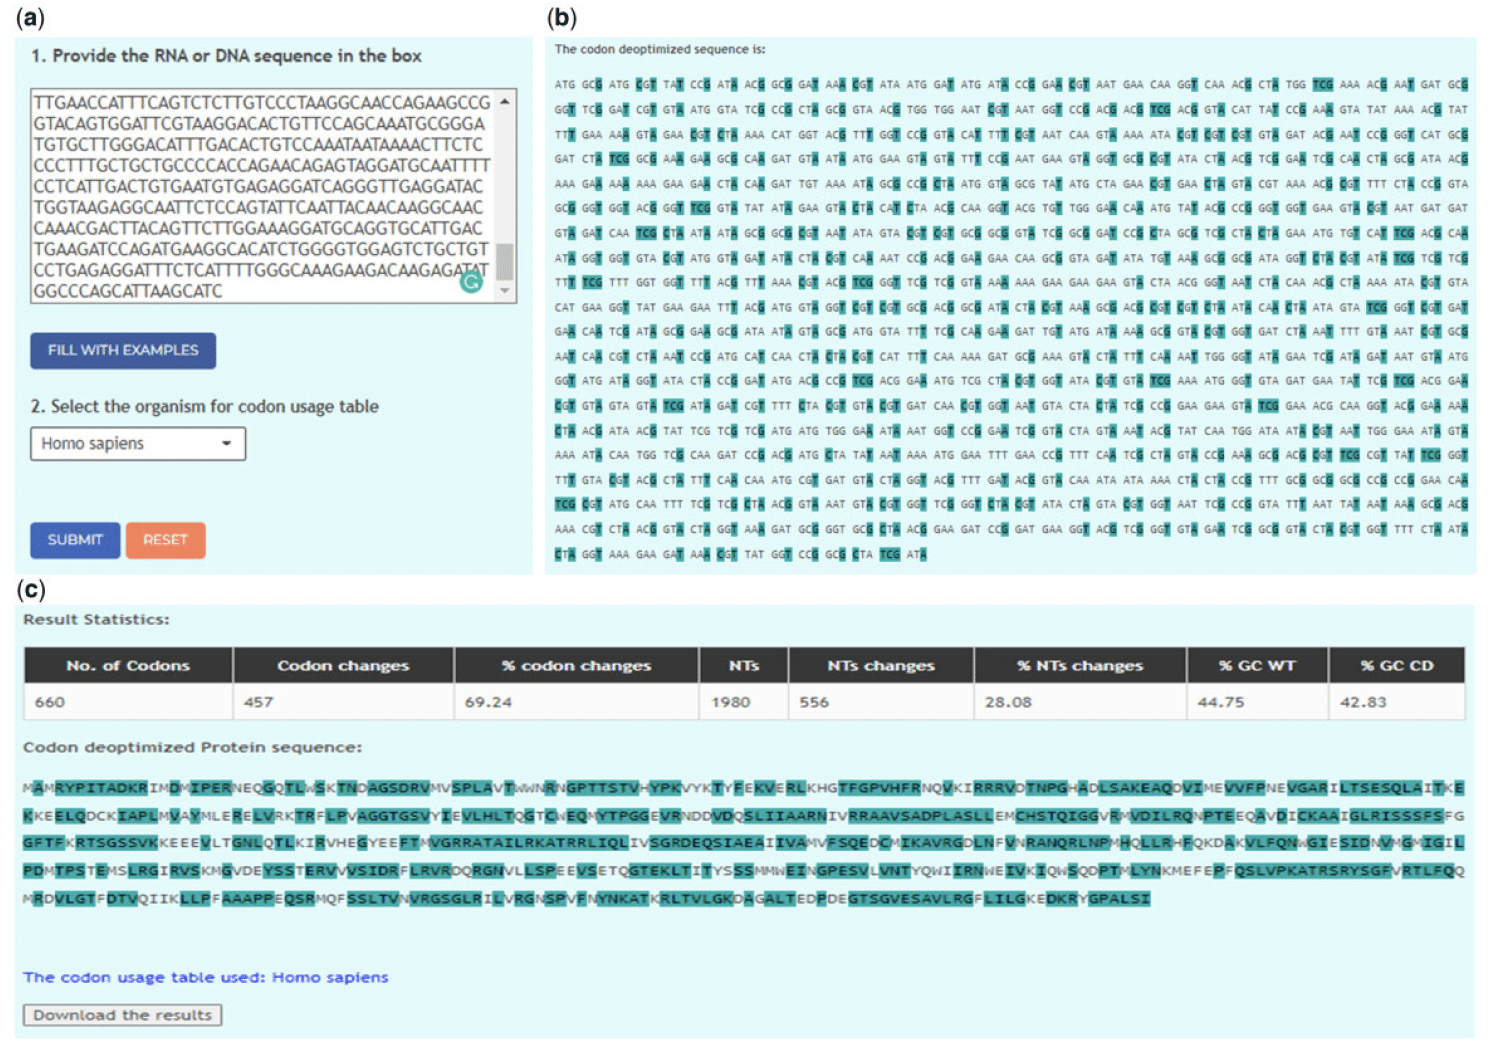Click the dropdown arrow beside Homo sapiens
This screenshot has width=1492, height=1052.
[x=225, y=443]
